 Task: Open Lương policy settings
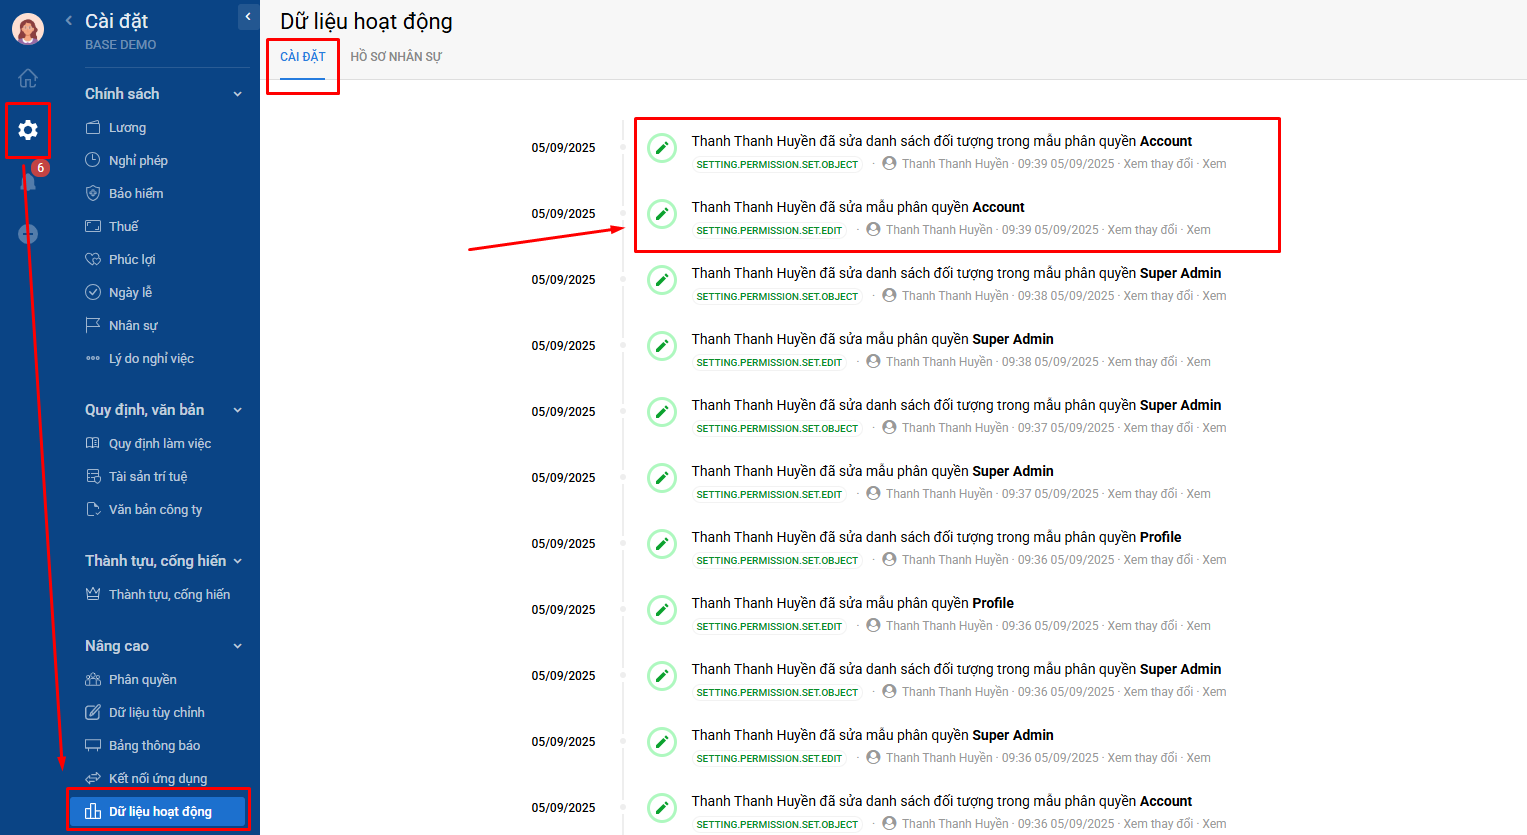tap(127, 127)
